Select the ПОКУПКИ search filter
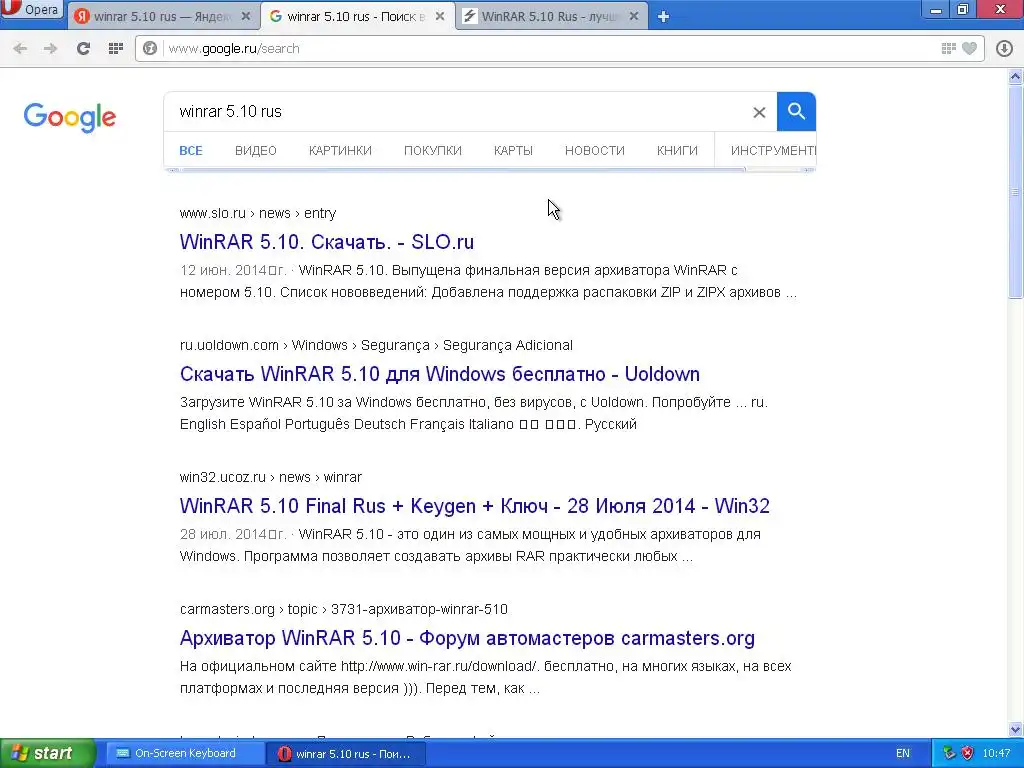The image size is (1024, 768). coord(432,151)
